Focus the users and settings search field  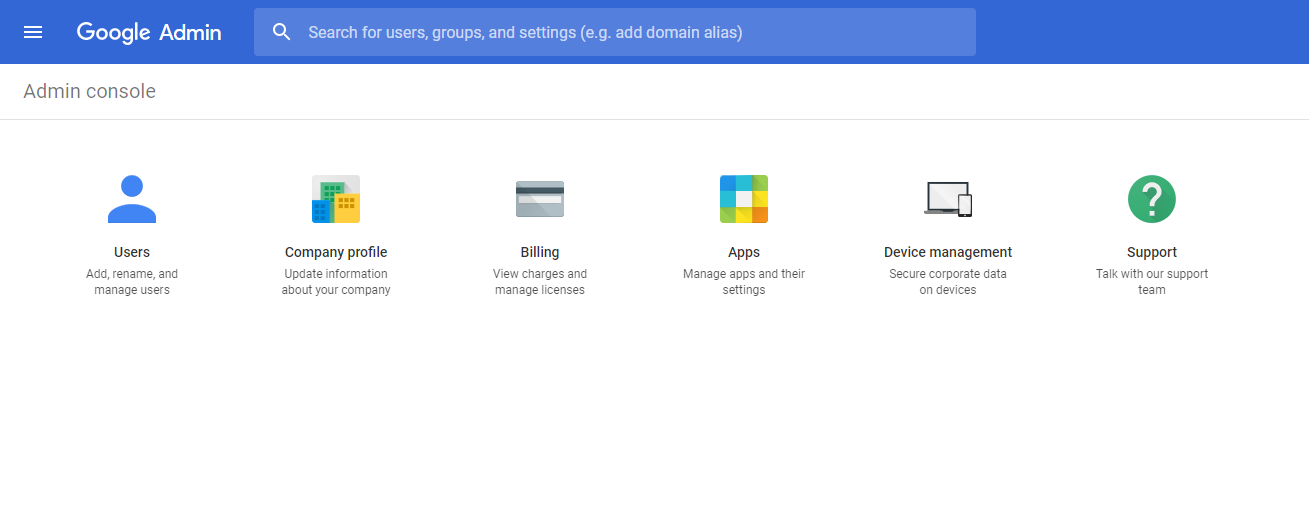coord(615,32)
